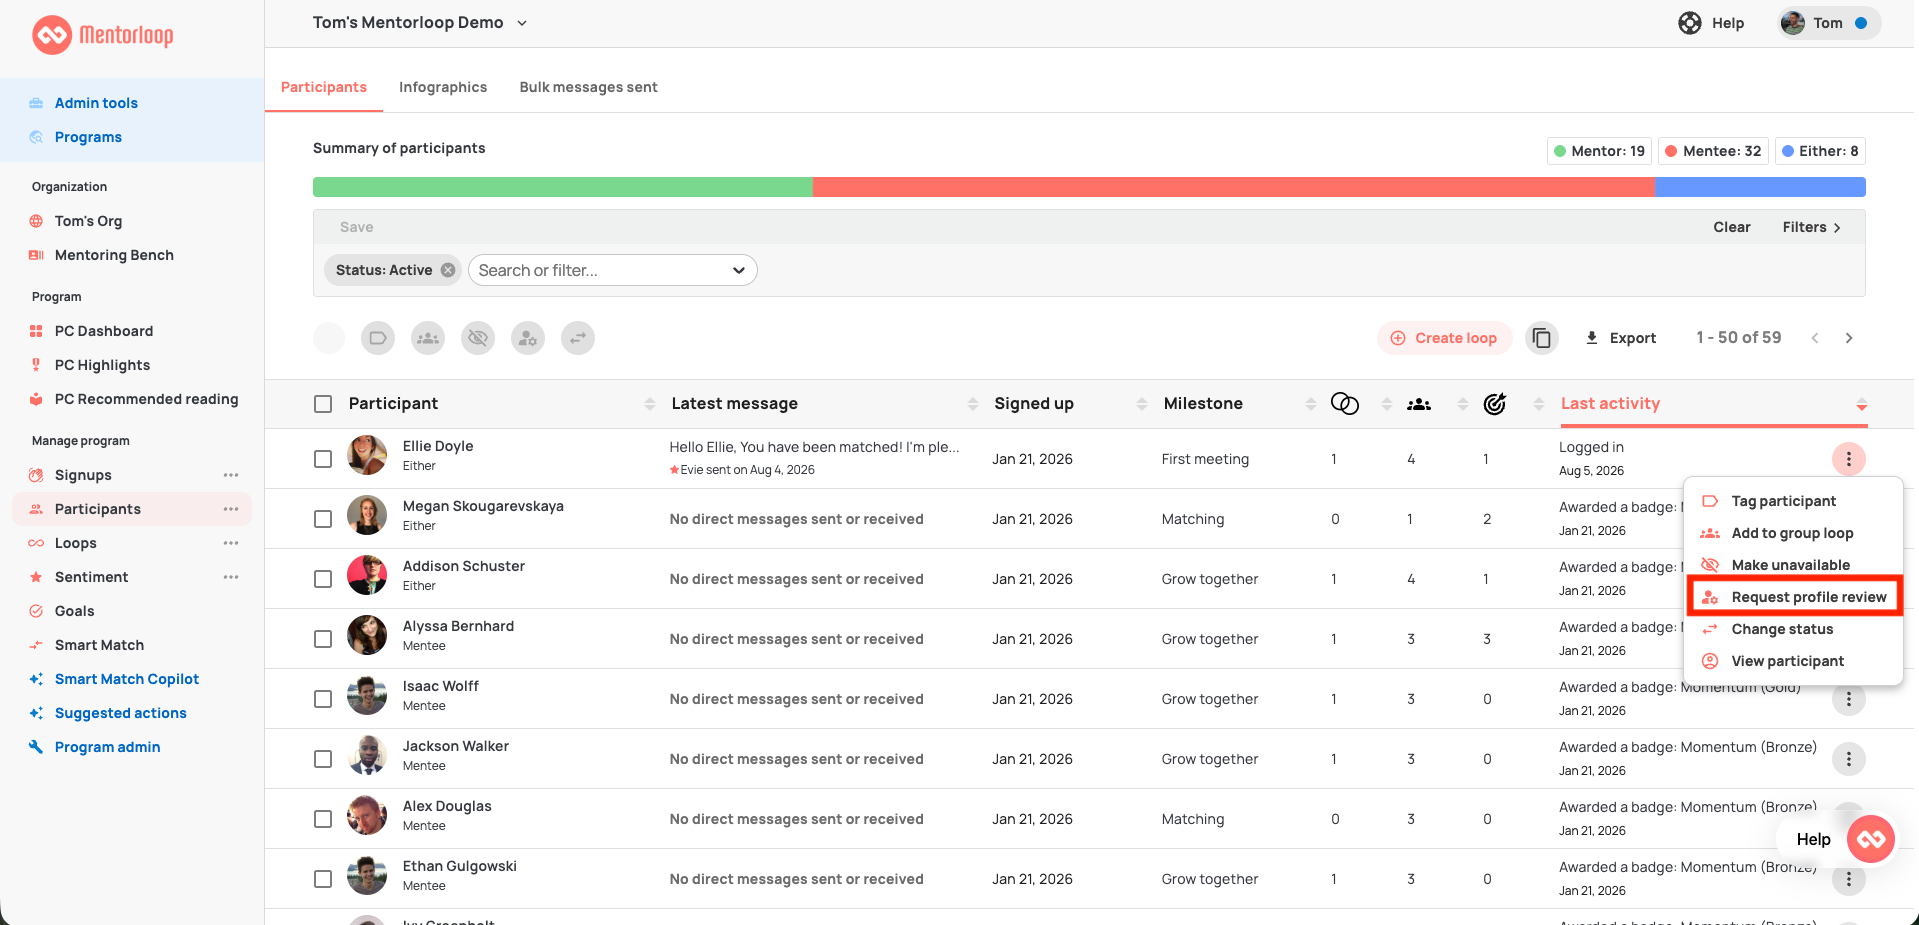Tick Ethan Gulgowski's checkbox
The image size is (1919, 925).
[323, 879]
